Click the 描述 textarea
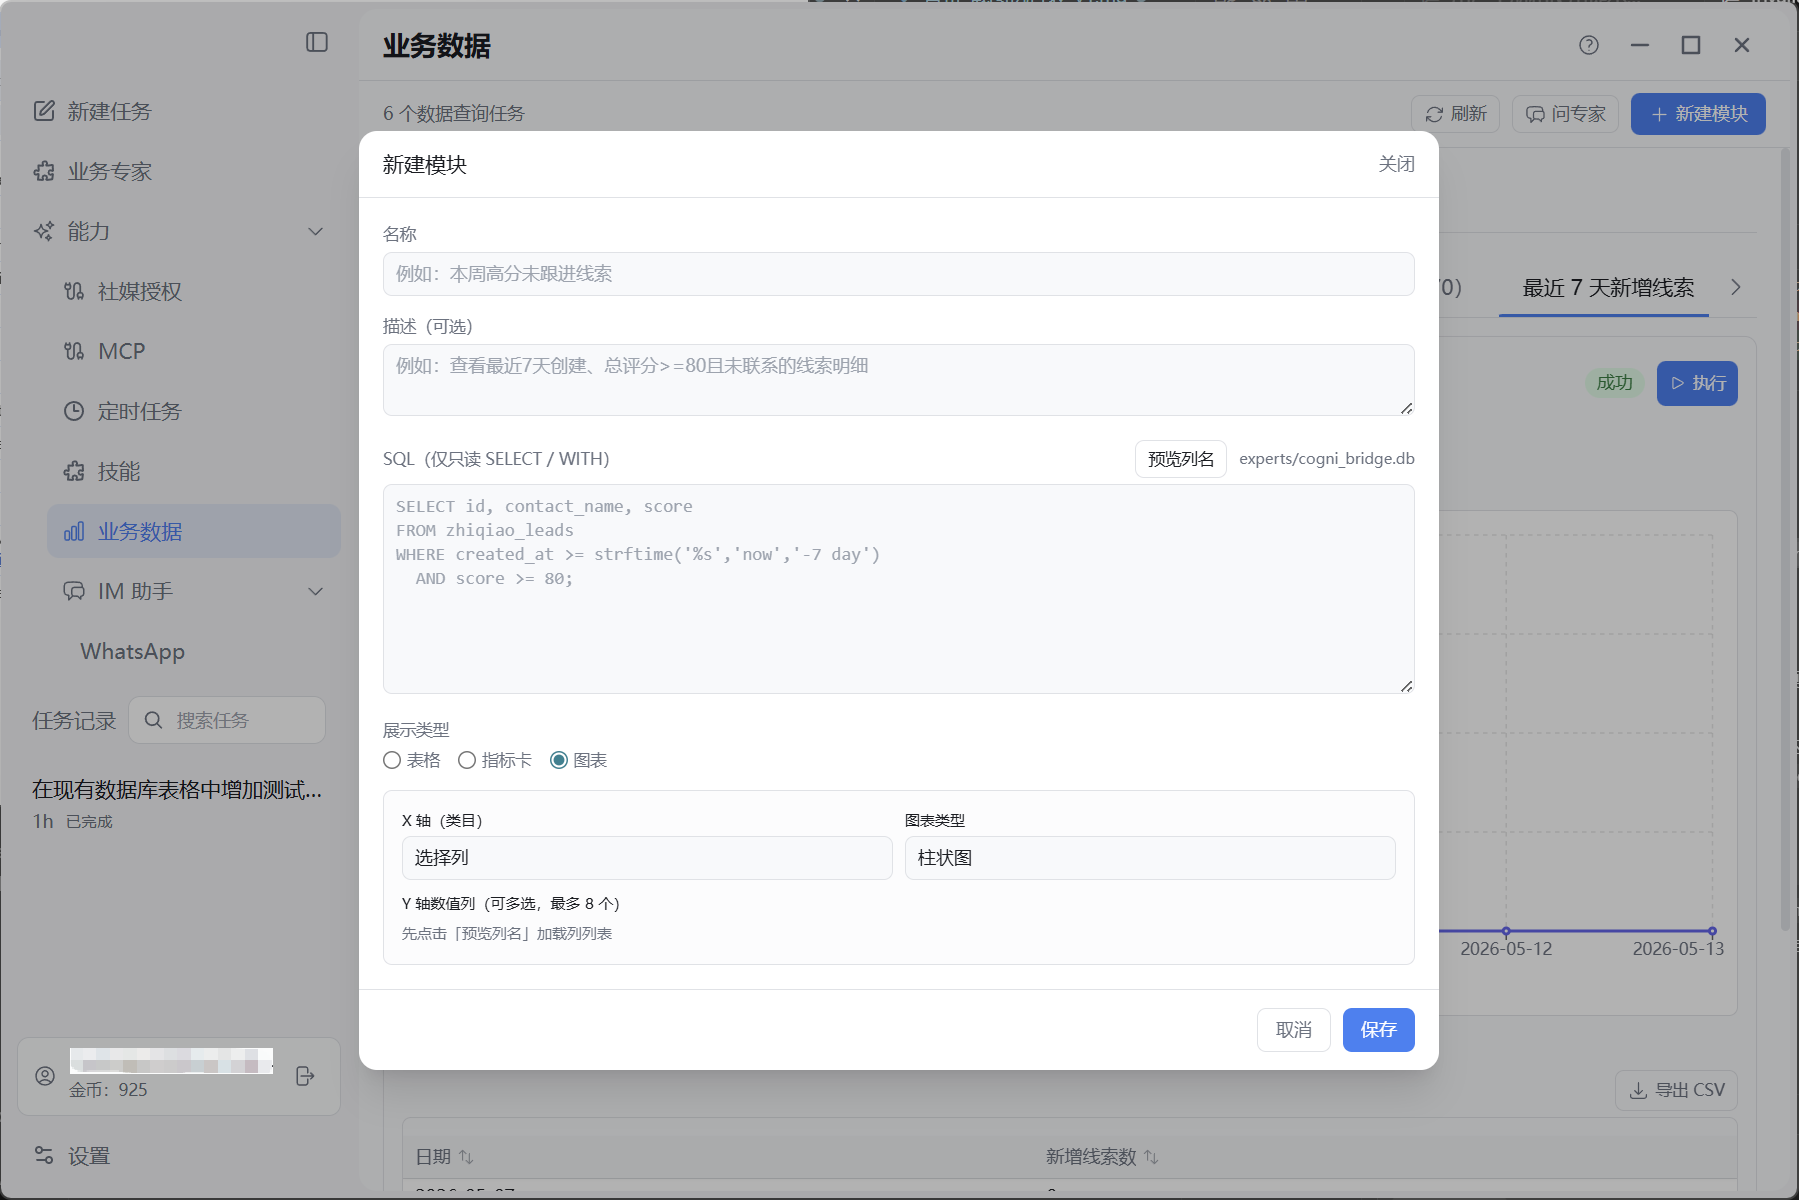1799x1200 pixels. [x=898, y=380]
